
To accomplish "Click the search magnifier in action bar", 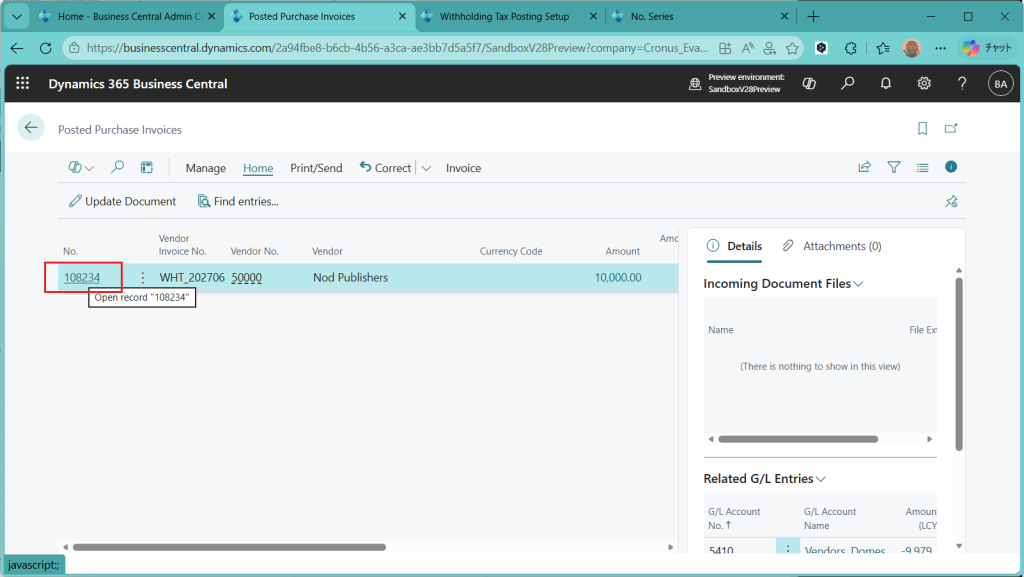I will point(117,168).
